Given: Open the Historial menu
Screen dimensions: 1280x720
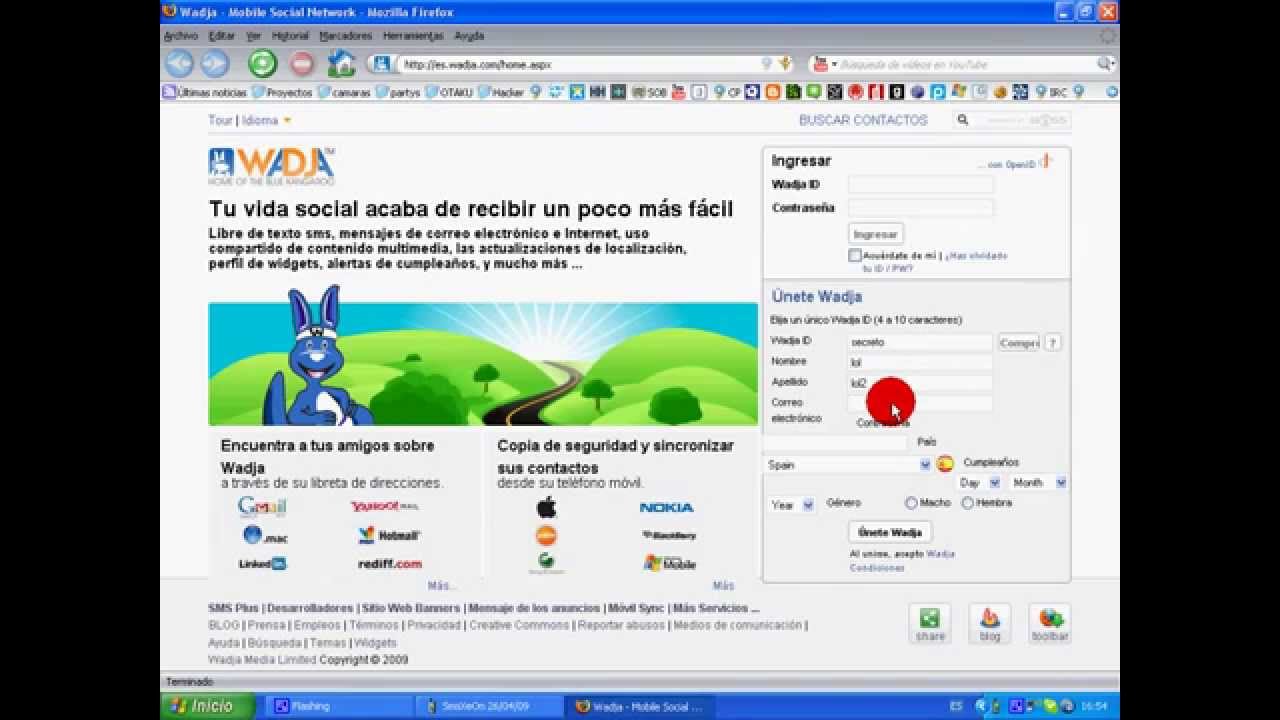Looking at the screenshot, I should pos(290,36).
